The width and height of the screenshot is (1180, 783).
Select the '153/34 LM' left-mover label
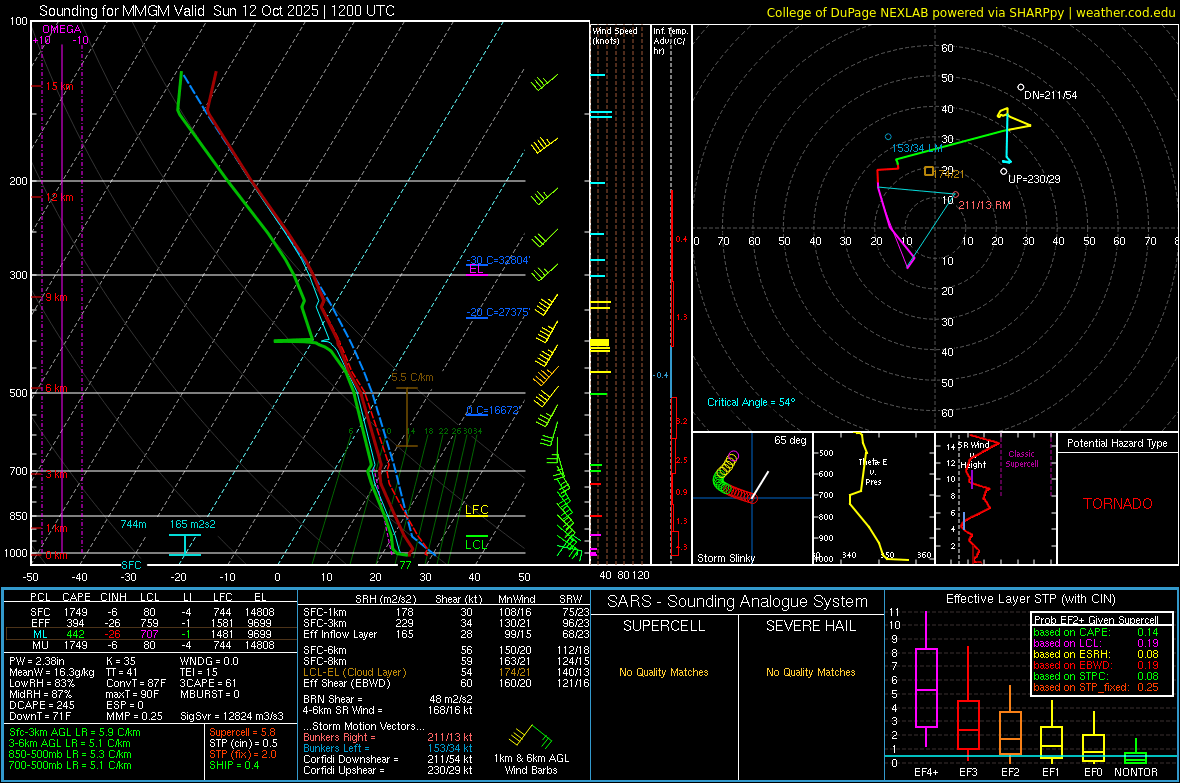click(917, 148)
